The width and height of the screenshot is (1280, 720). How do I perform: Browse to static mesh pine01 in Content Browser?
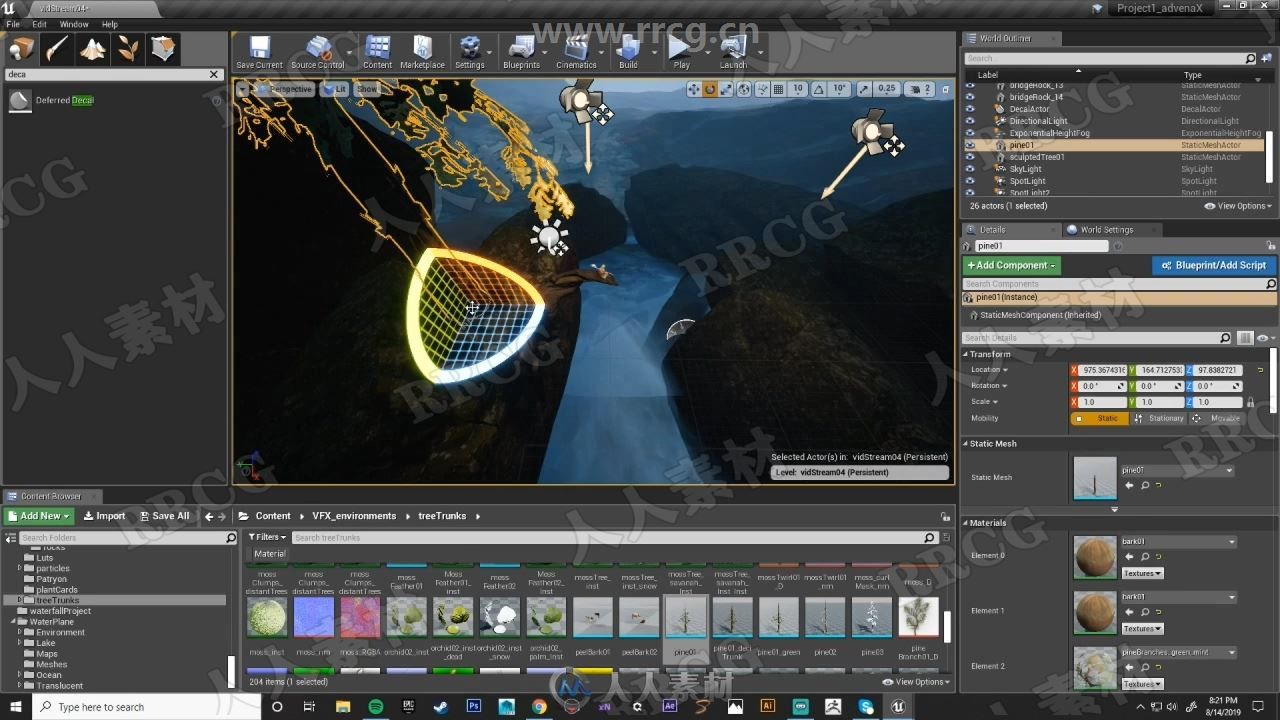1145,485
